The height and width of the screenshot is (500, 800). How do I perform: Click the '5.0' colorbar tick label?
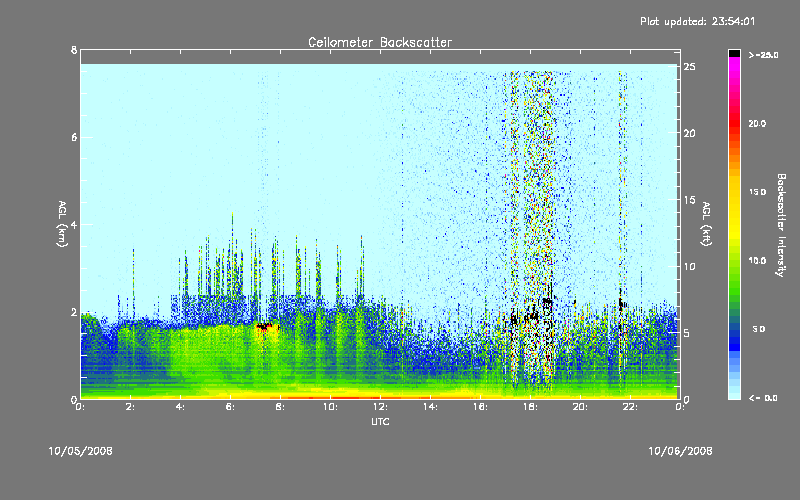(759, 329)
